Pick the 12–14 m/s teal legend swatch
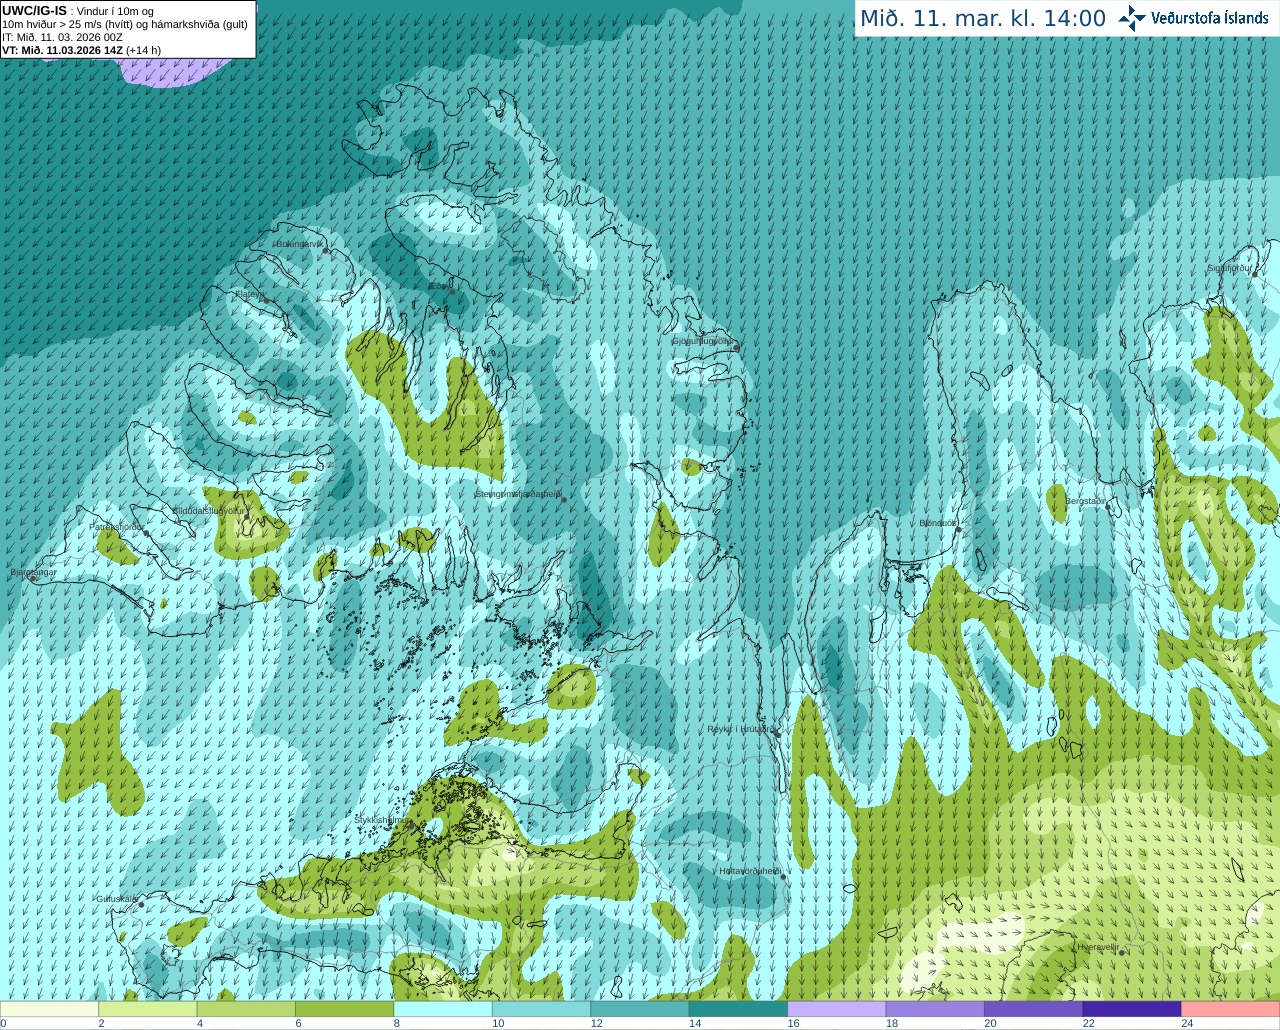The height and width of the screenshot is (1030, 1280). 640,1009
